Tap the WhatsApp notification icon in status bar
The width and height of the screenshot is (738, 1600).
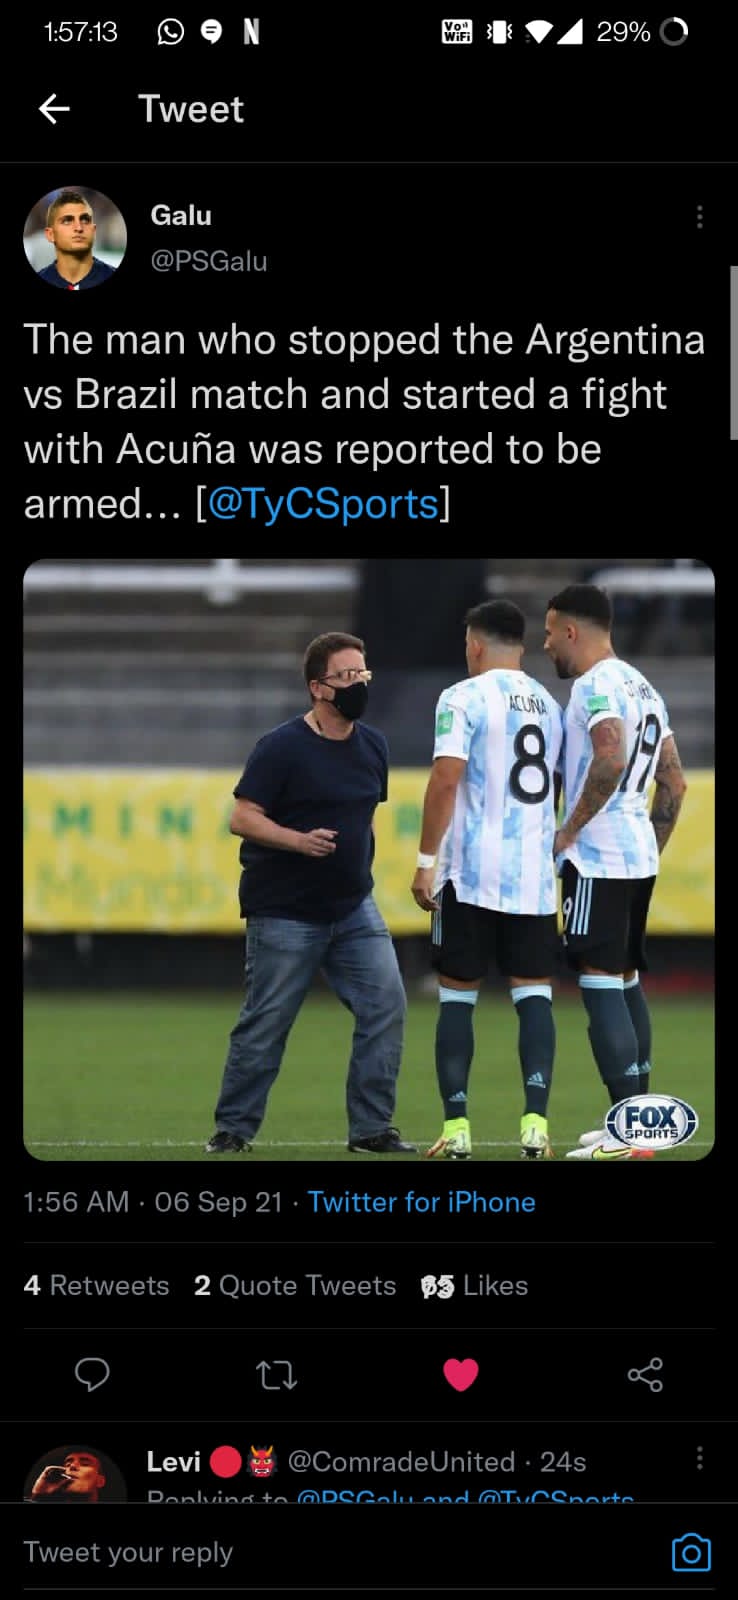tap(171, 32)
